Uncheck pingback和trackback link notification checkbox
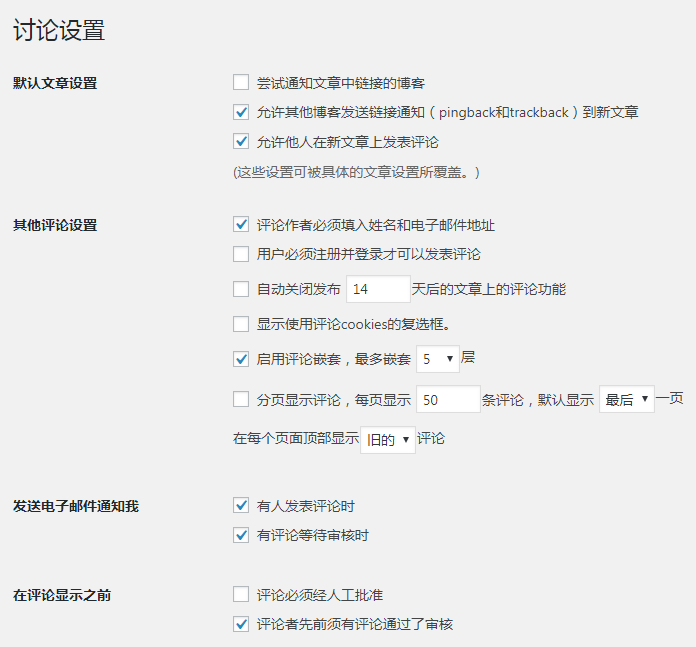Screen dimensions: 696x647 241,112
